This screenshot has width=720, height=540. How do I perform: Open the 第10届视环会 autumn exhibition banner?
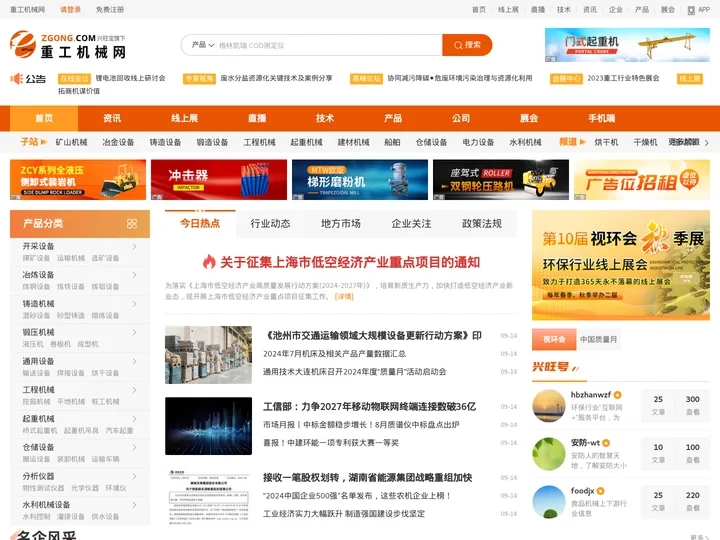(621, 265)
